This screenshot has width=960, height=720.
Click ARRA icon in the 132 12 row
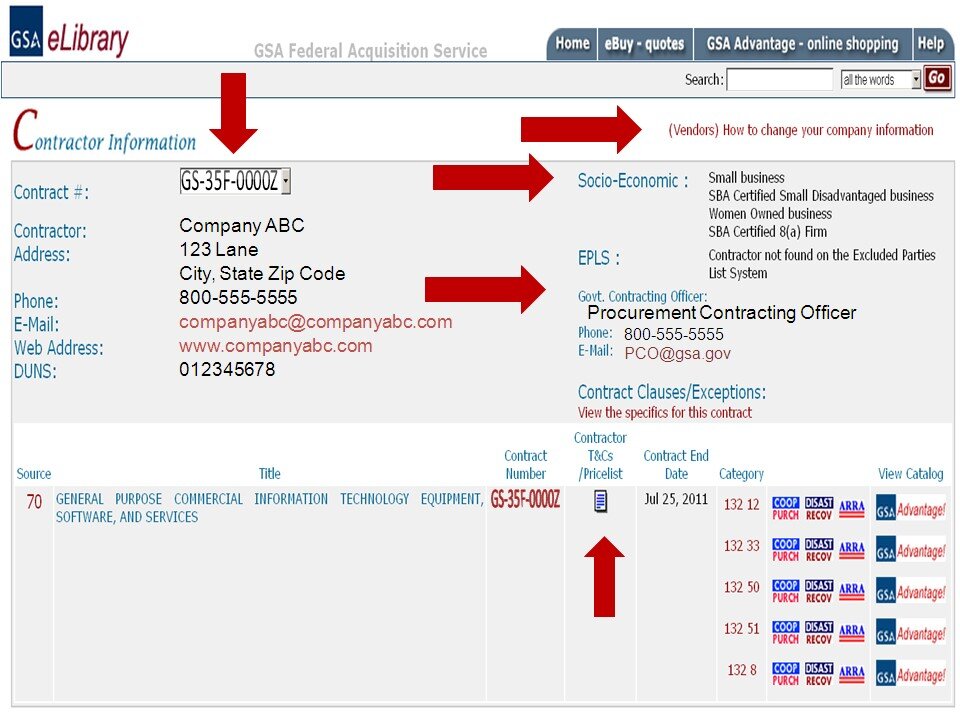pos(852,508)
